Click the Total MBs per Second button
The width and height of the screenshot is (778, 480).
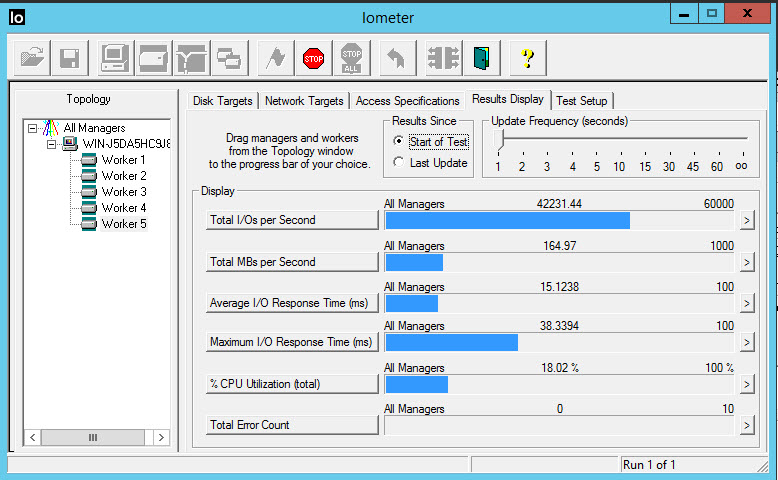point(292,262)
